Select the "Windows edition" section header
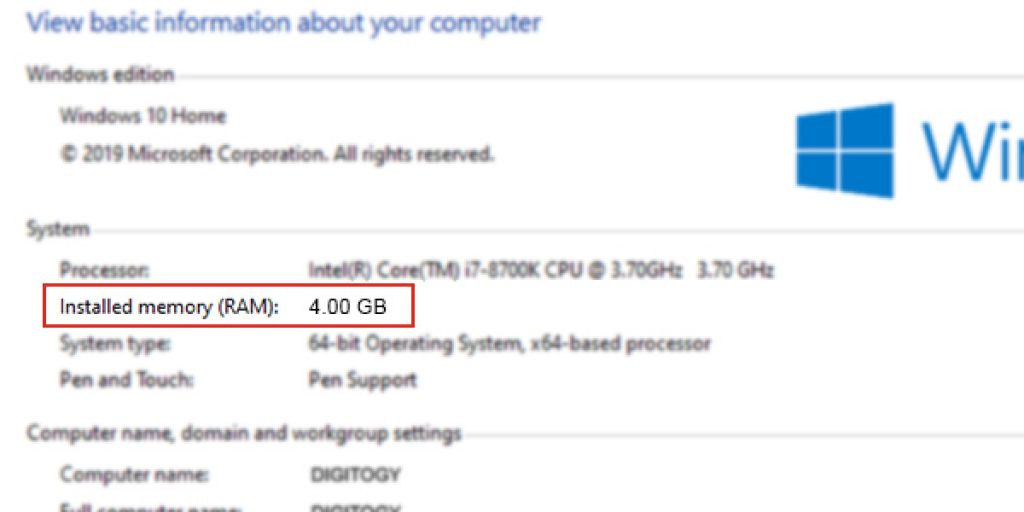The height and width of the screenshot is (512, 1024). point(100,74)
